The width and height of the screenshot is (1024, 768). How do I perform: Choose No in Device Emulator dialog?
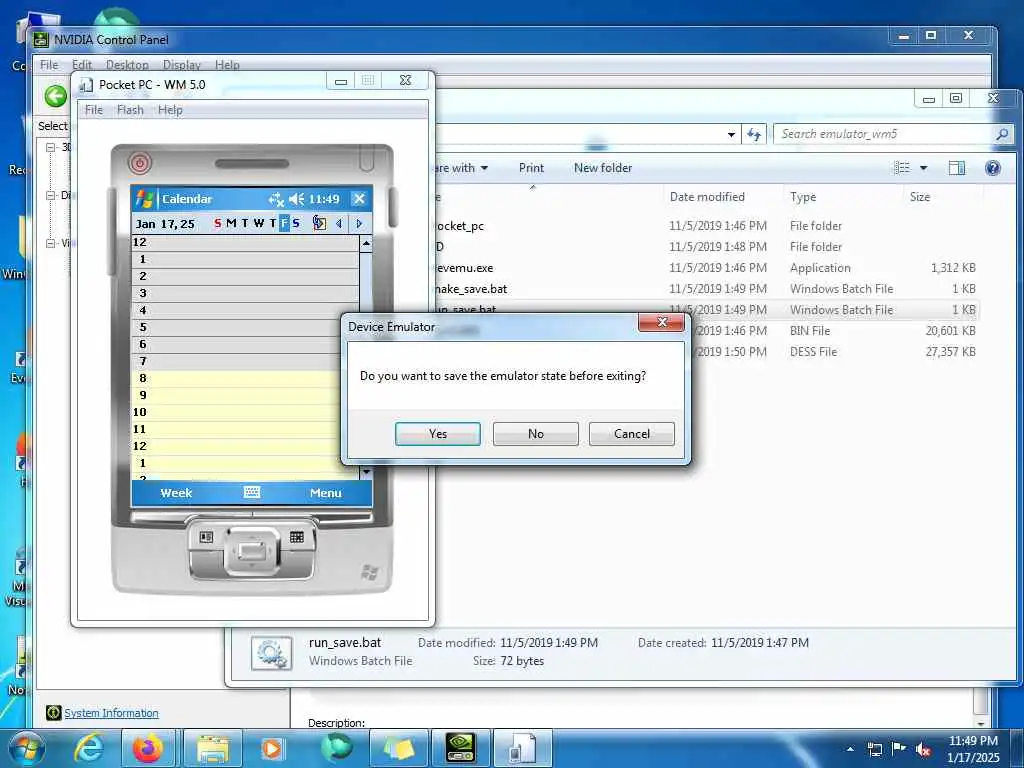coord(536,434)
